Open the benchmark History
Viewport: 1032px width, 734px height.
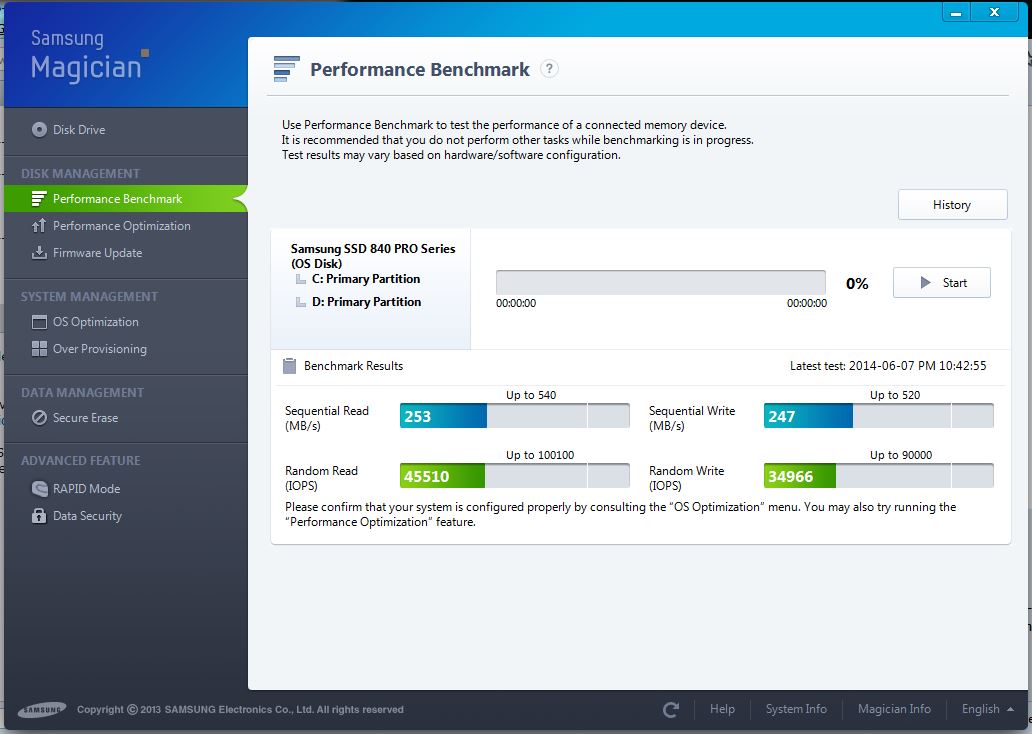[952, 205]
